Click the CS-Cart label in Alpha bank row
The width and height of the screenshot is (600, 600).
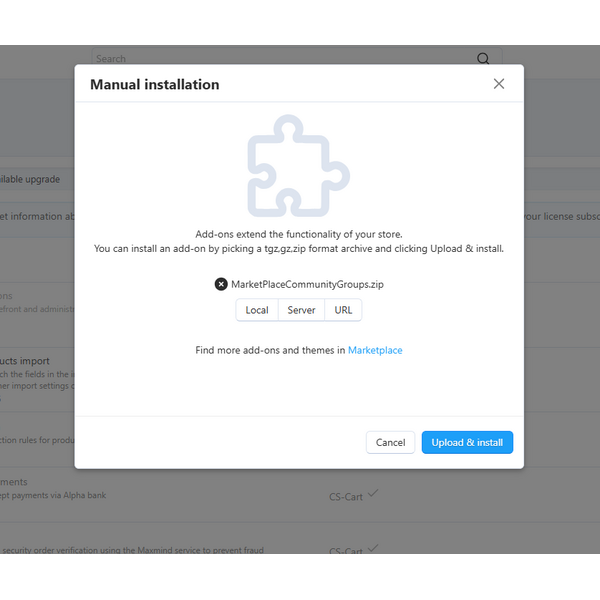click(x=345, y=495)
